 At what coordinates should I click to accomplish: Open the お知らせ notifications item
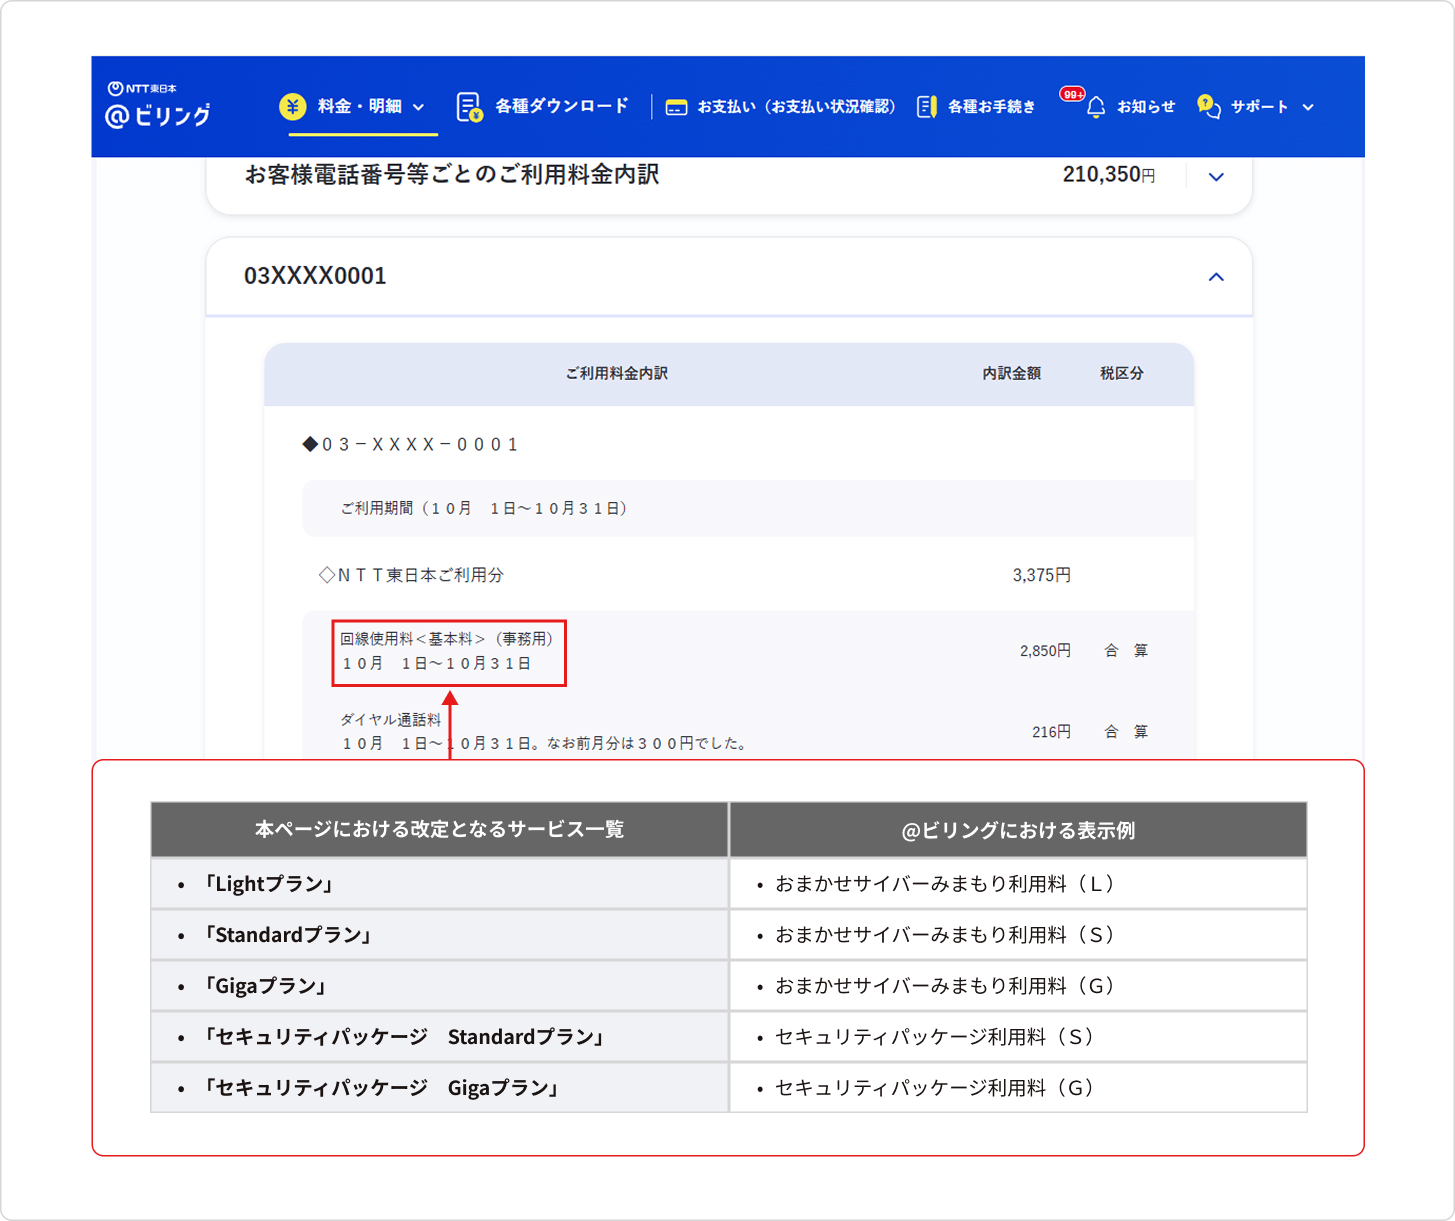pyautogui.click(x=1130, y=106)
